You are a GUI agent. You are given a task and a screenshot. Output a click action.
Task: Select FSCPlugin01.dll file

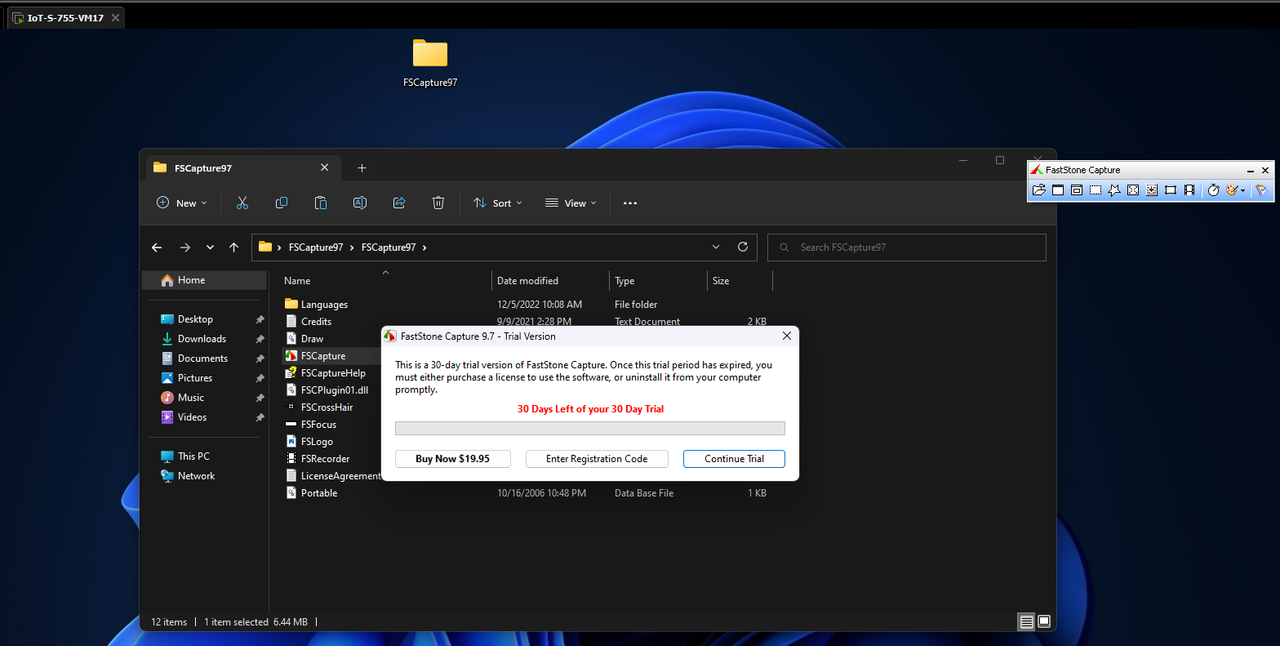[x=334, y=390]
